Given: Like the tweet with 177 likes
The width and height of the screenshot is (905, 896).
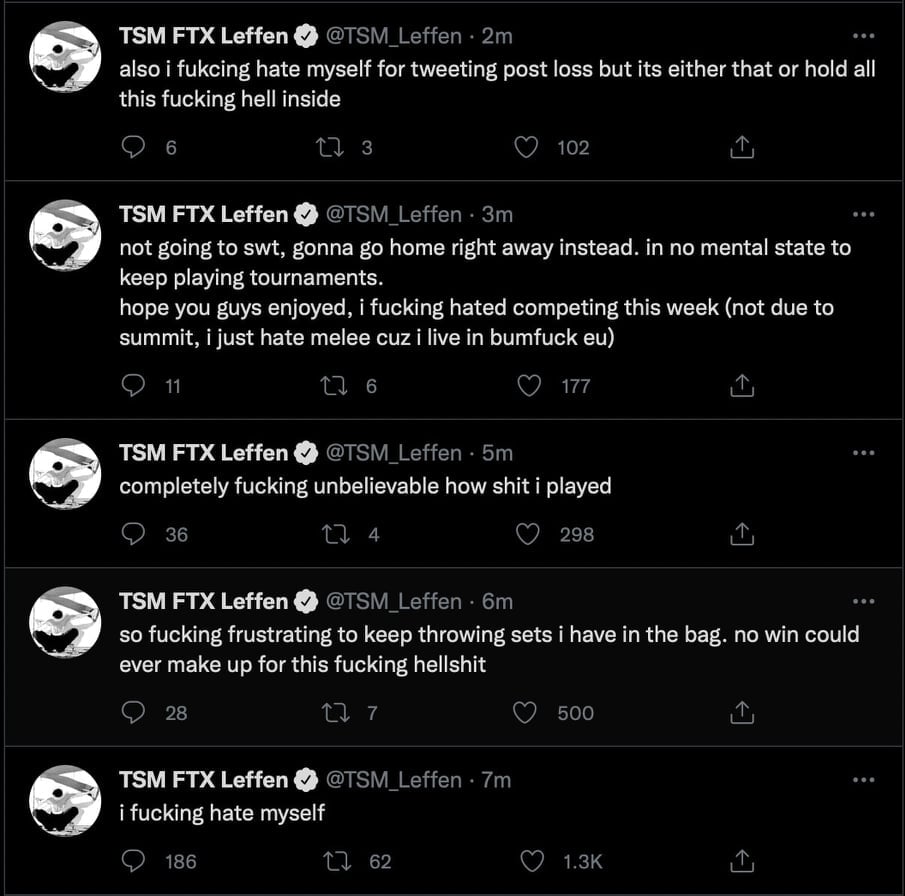Looking at the screenshot, I should point(527,386).
